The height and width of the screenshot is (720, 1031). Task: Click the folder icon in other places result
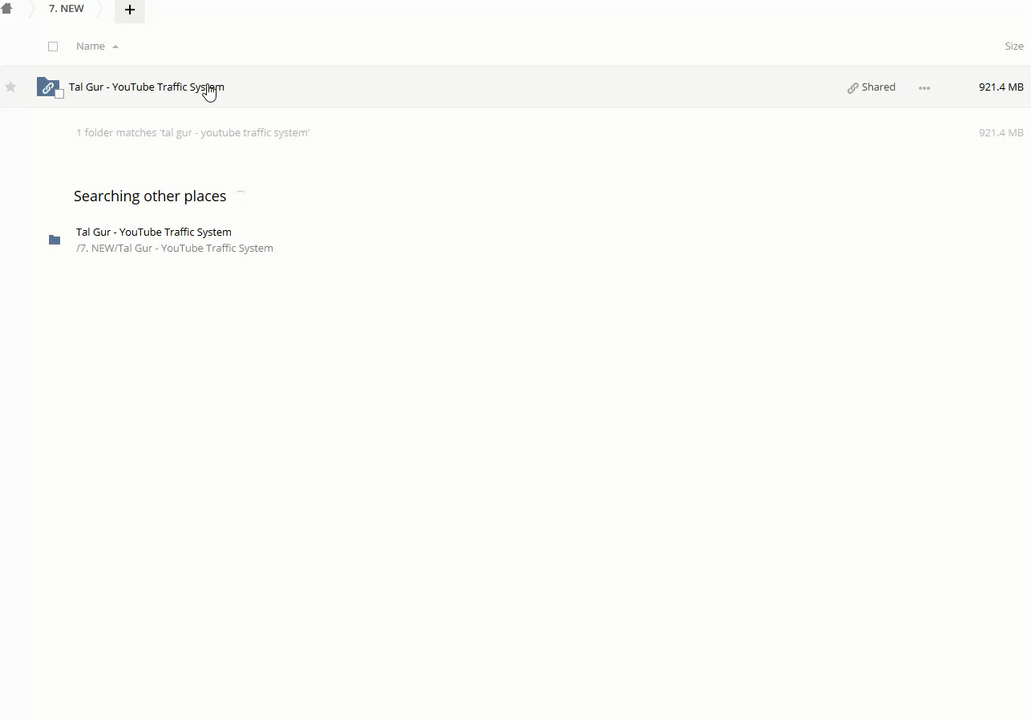(x=55, y=240)
